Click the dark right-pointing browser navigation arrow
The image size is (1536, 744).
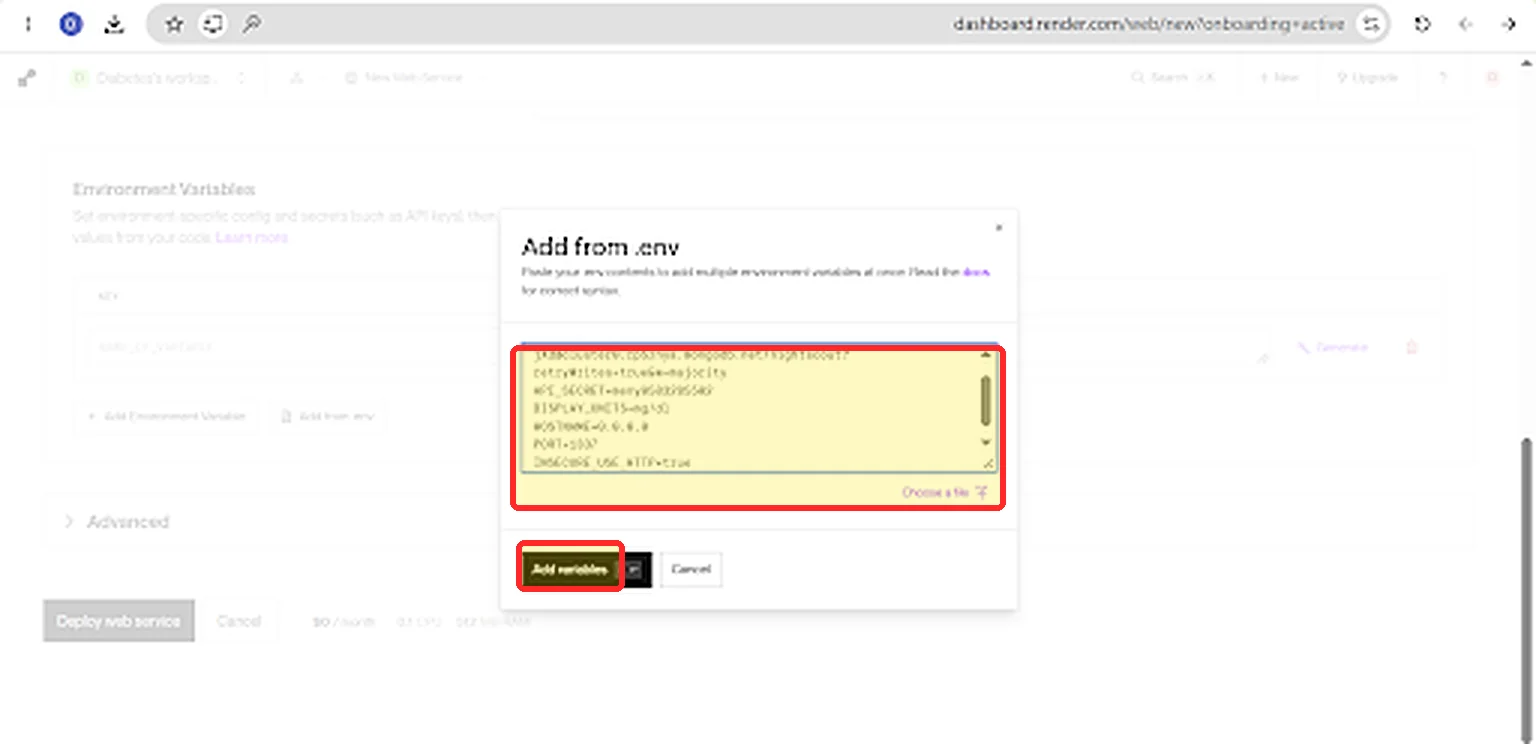tap(1509, 24)
